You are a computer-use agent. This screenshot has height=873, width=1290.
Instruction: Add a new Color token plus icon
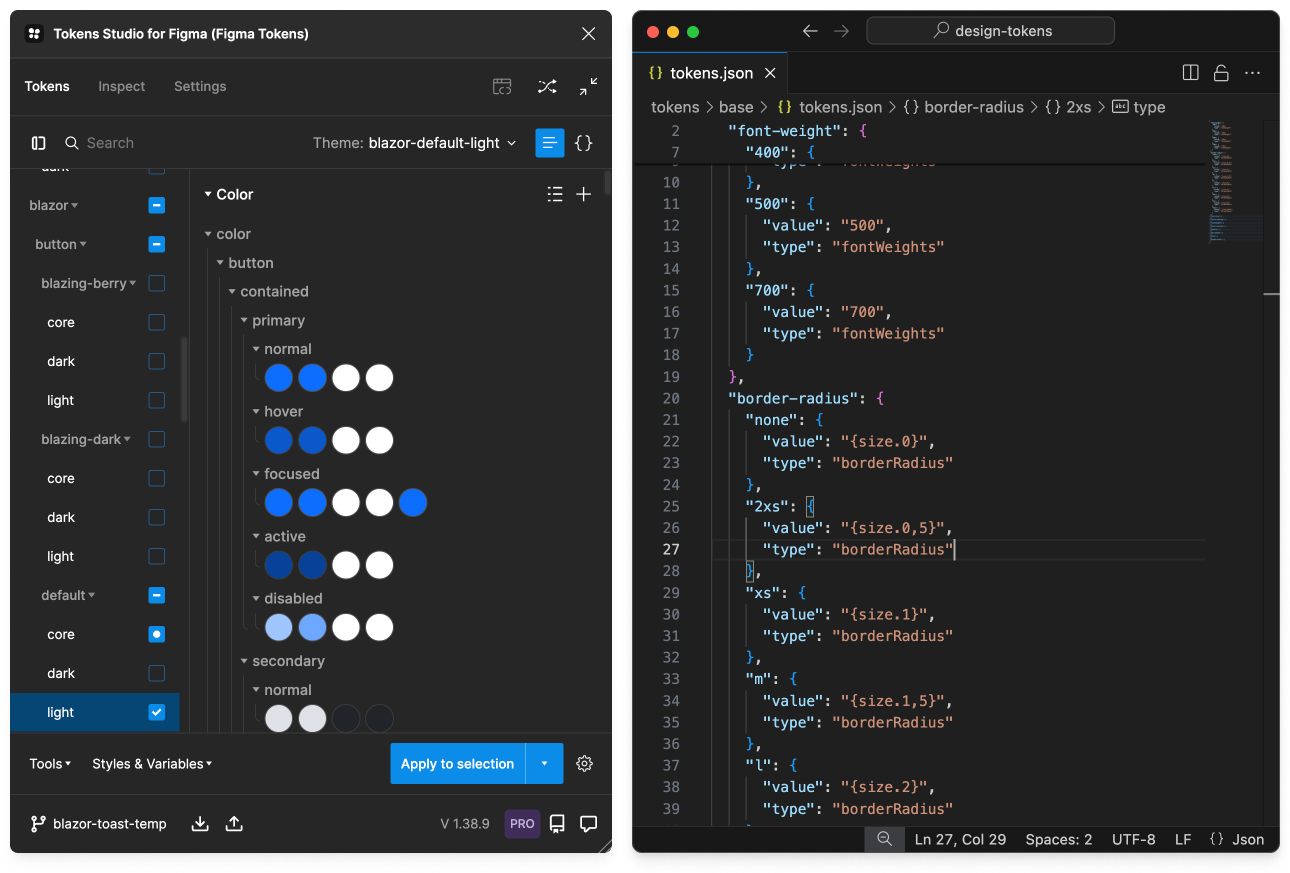(584, 194)
